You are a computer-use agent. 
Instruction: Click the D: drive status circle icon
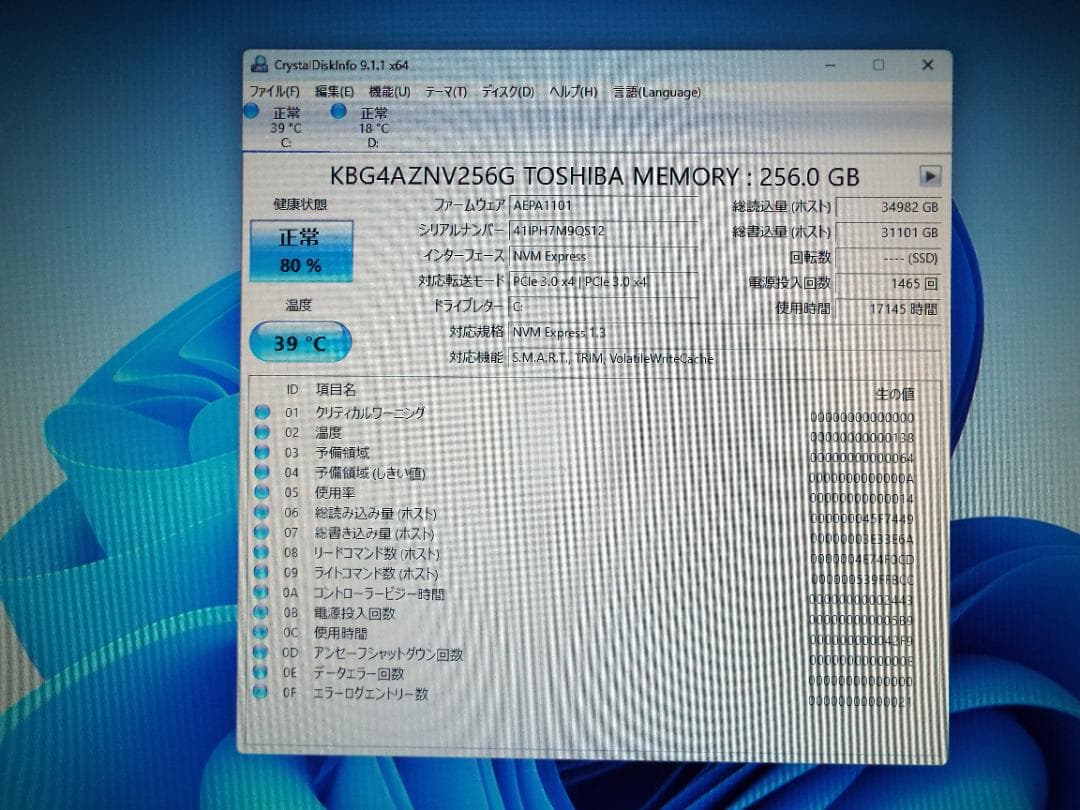[x=339, y=111]
